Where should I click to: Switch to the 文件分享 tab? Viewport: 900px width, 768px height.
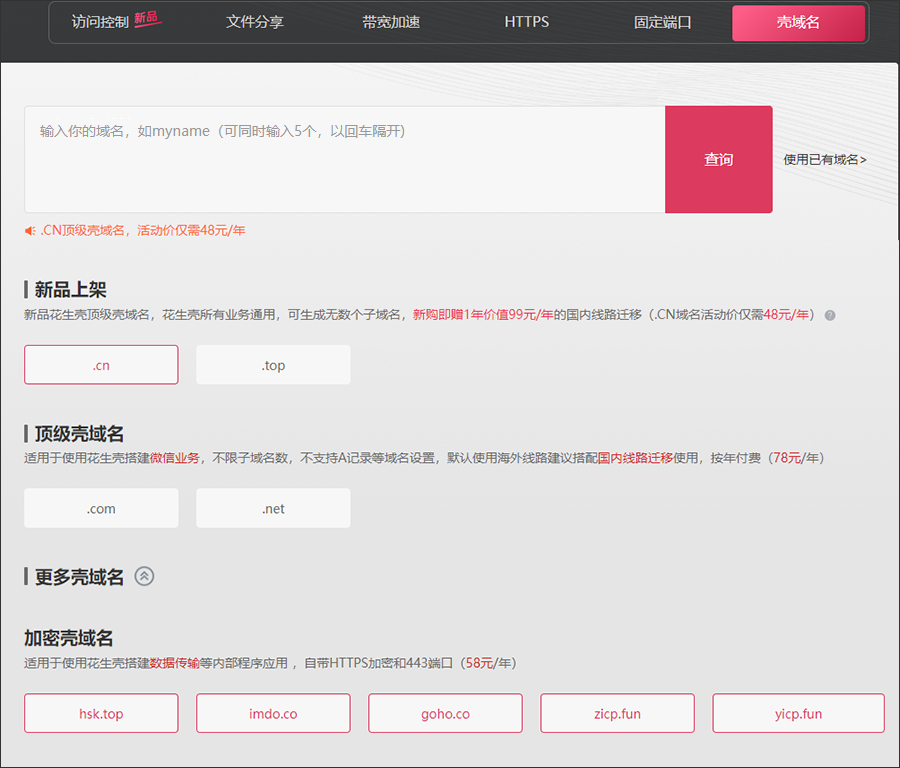click(x=255, y=22)
